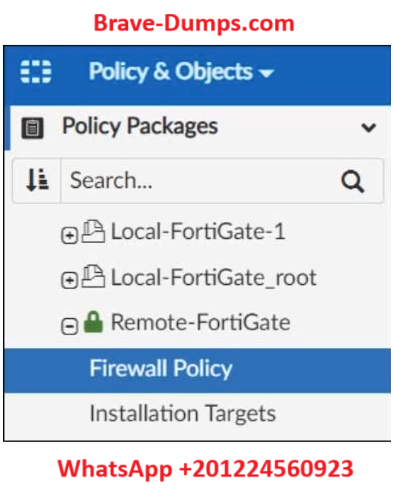Select the Local-FortiGate-1 policy package
Screen dimensions: 393x488
tap(198, 231)
